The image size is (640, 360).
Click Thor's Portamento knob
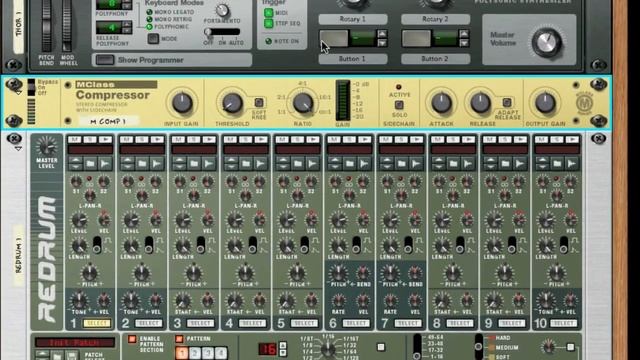222,10
